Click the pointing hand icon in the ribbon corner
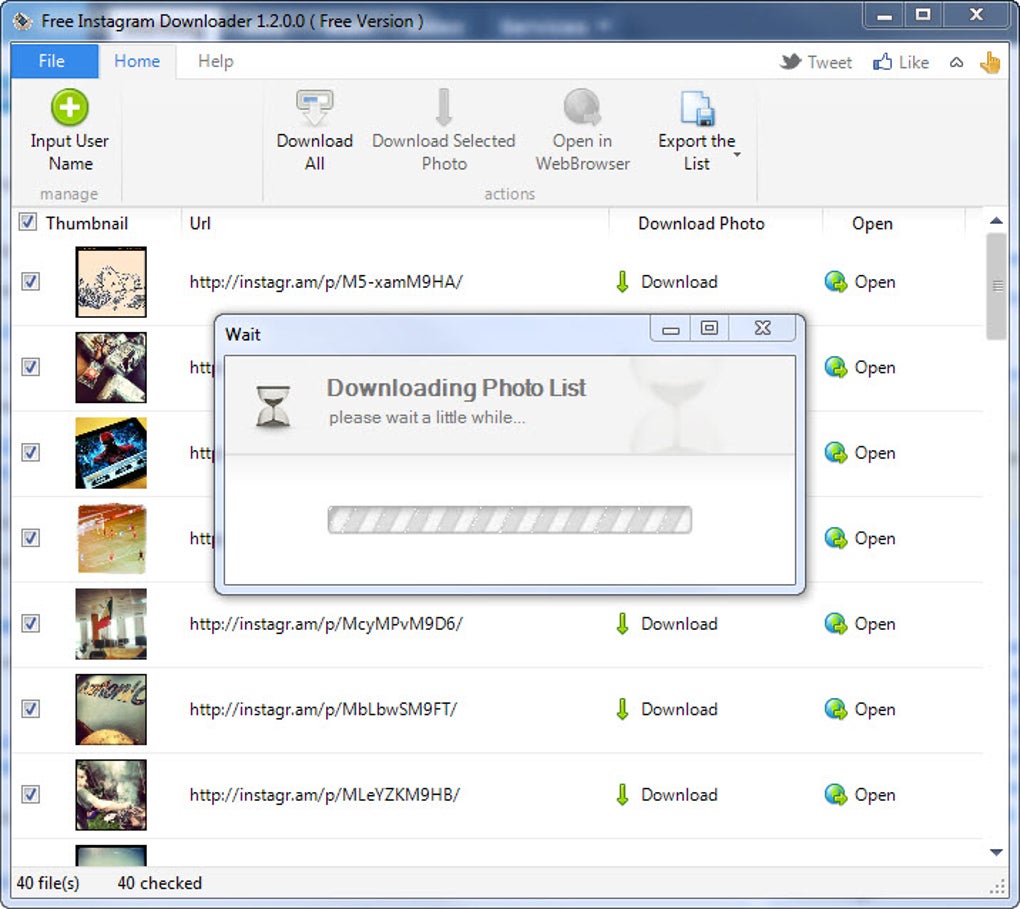 click(990, 62)
